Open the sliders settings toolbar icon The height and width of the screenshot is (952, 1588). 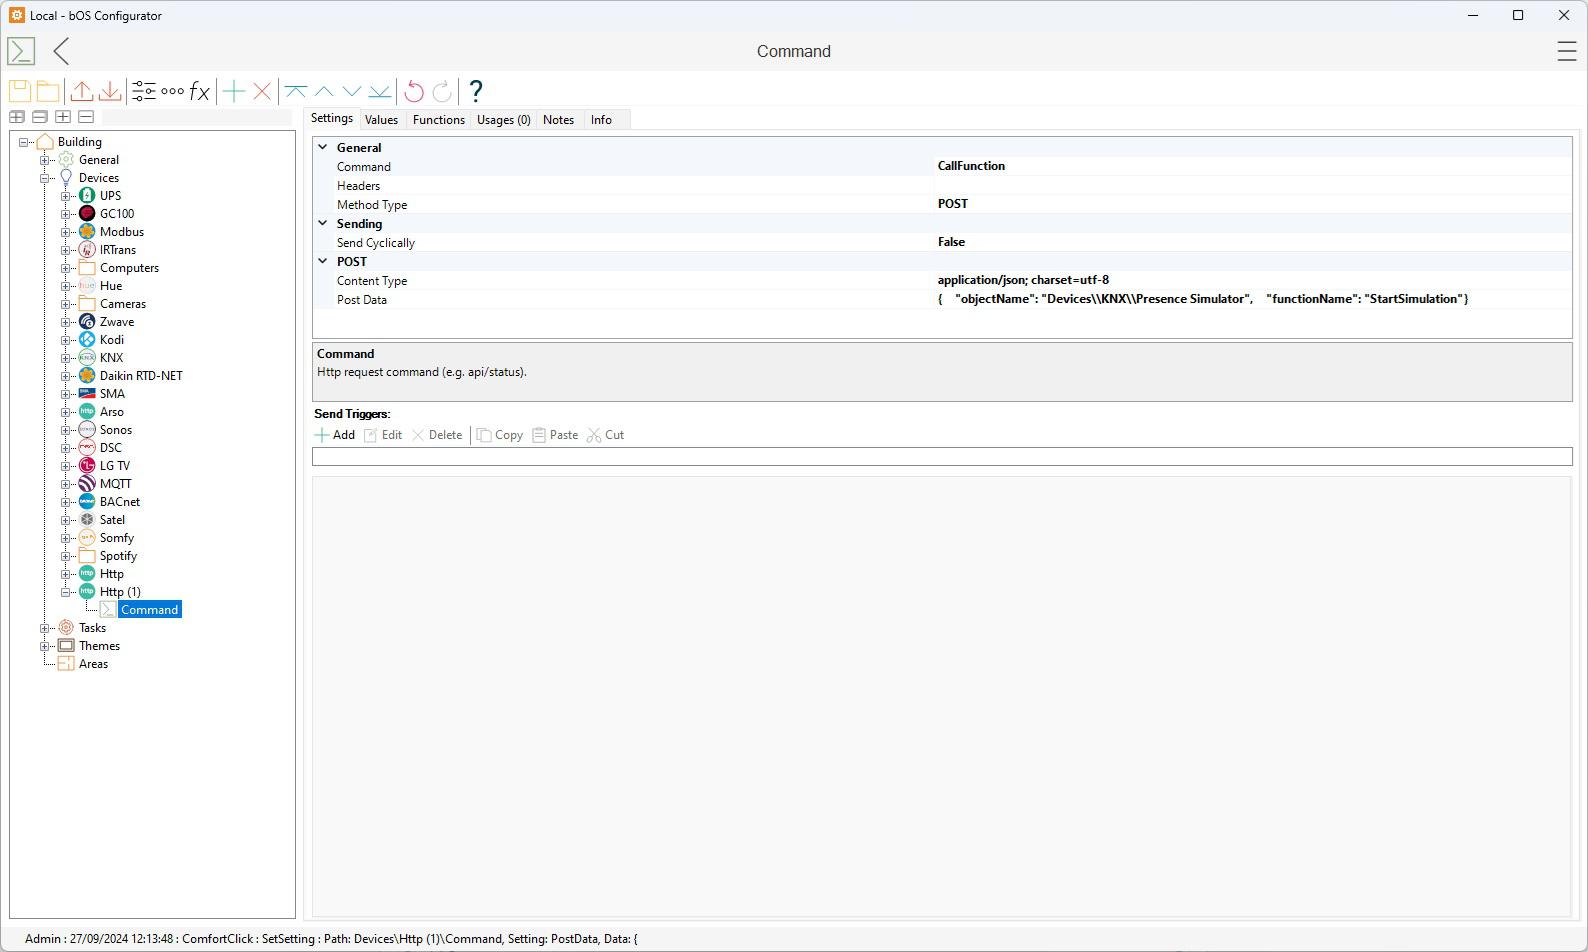point(144,91)
